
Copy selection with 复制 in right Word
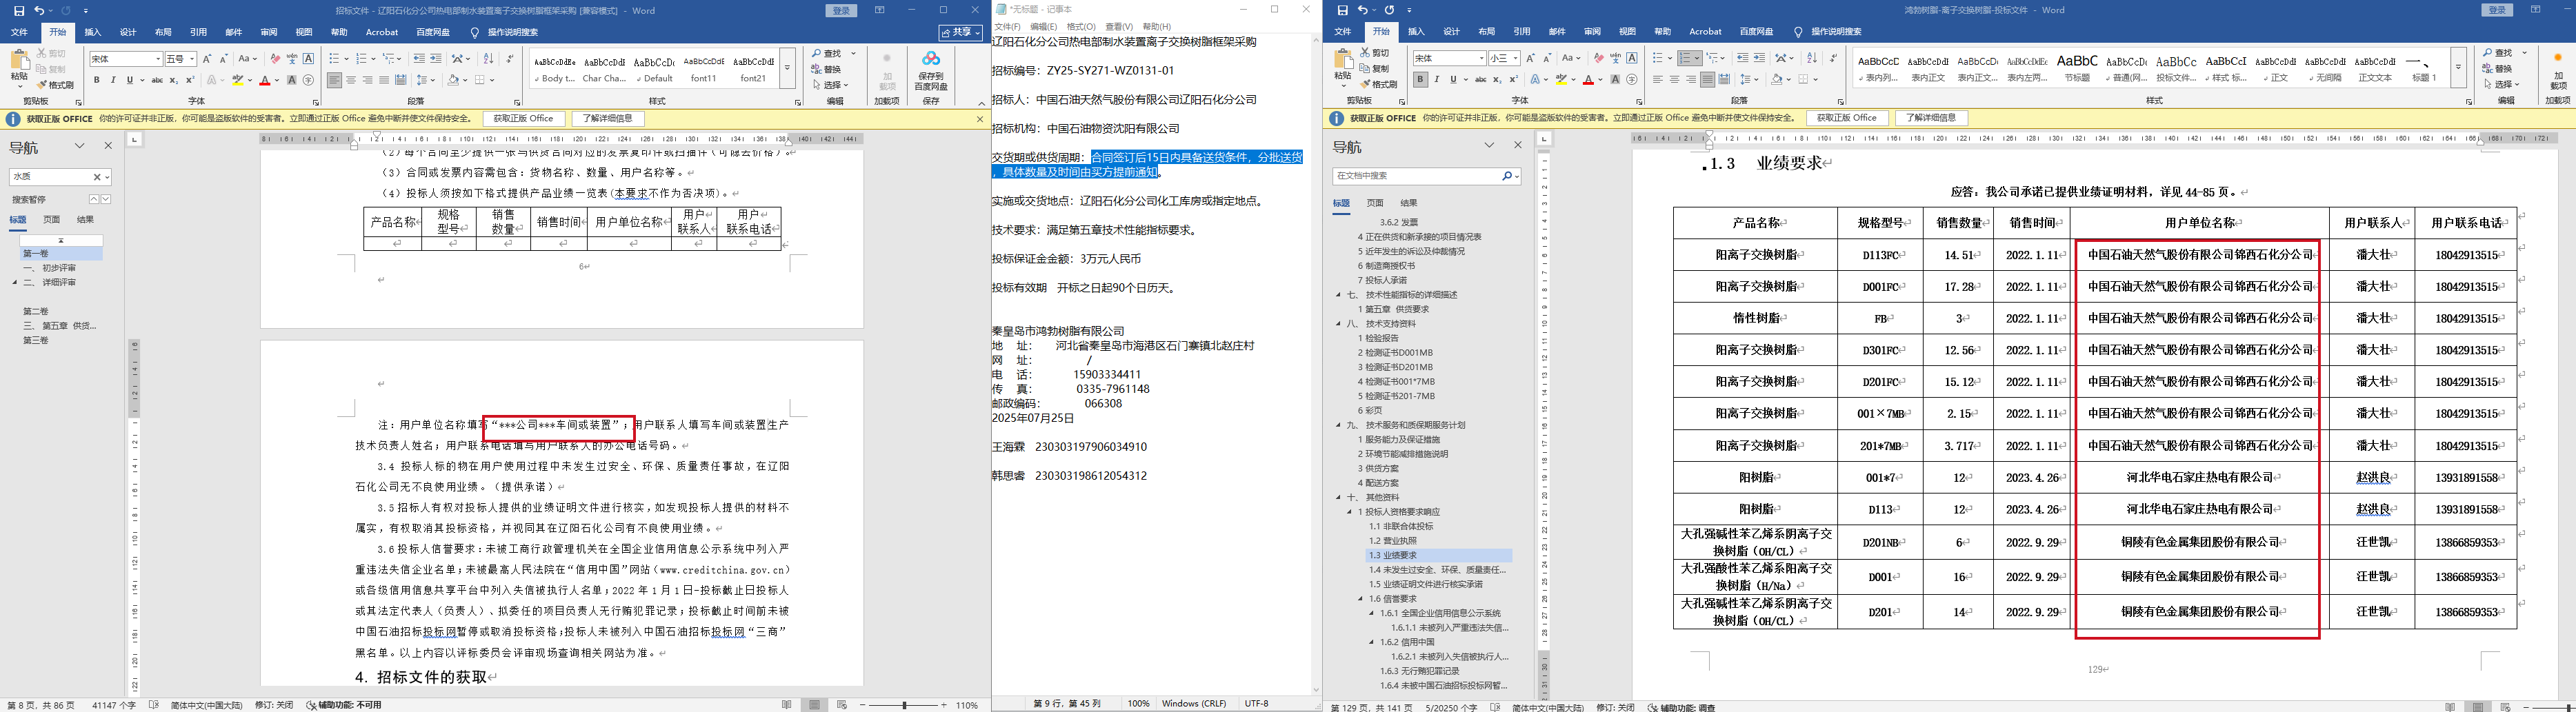pos(1375,69)
